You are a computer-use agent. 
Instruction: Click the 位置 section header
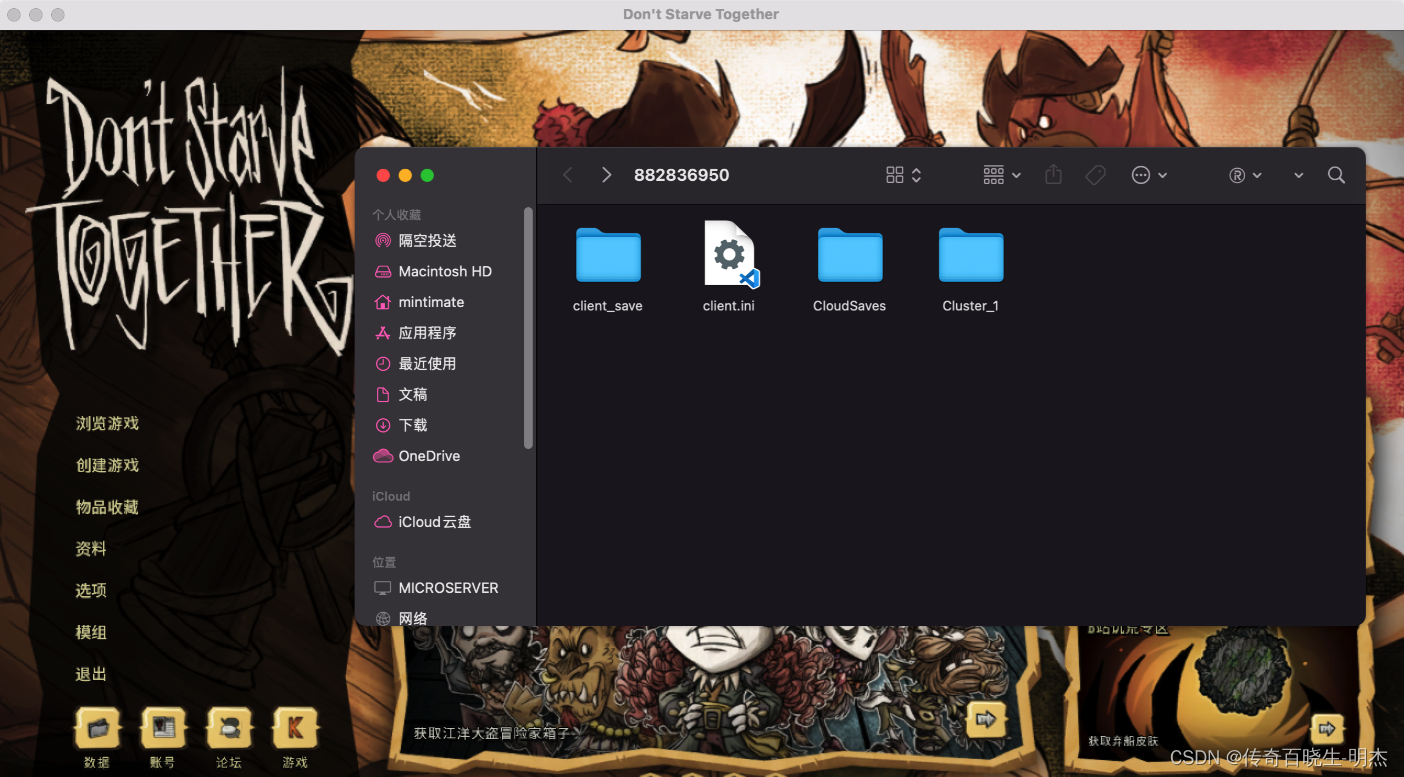384,562
